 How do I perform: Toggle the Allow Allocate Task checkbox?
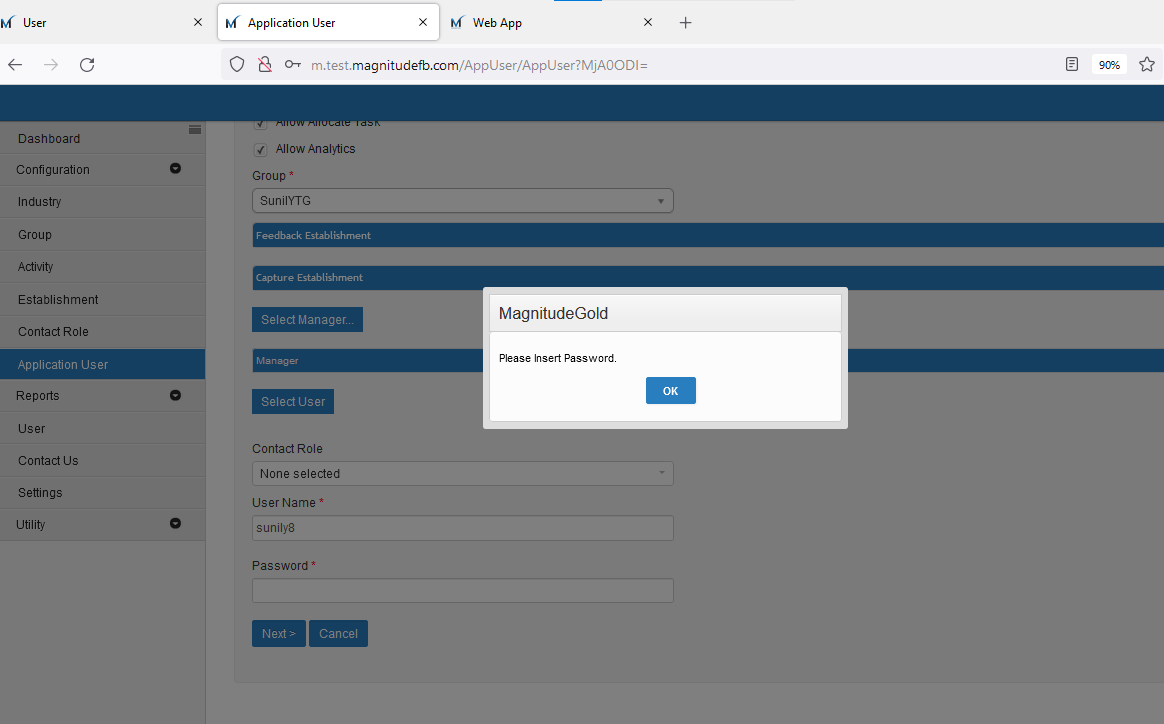260,124
